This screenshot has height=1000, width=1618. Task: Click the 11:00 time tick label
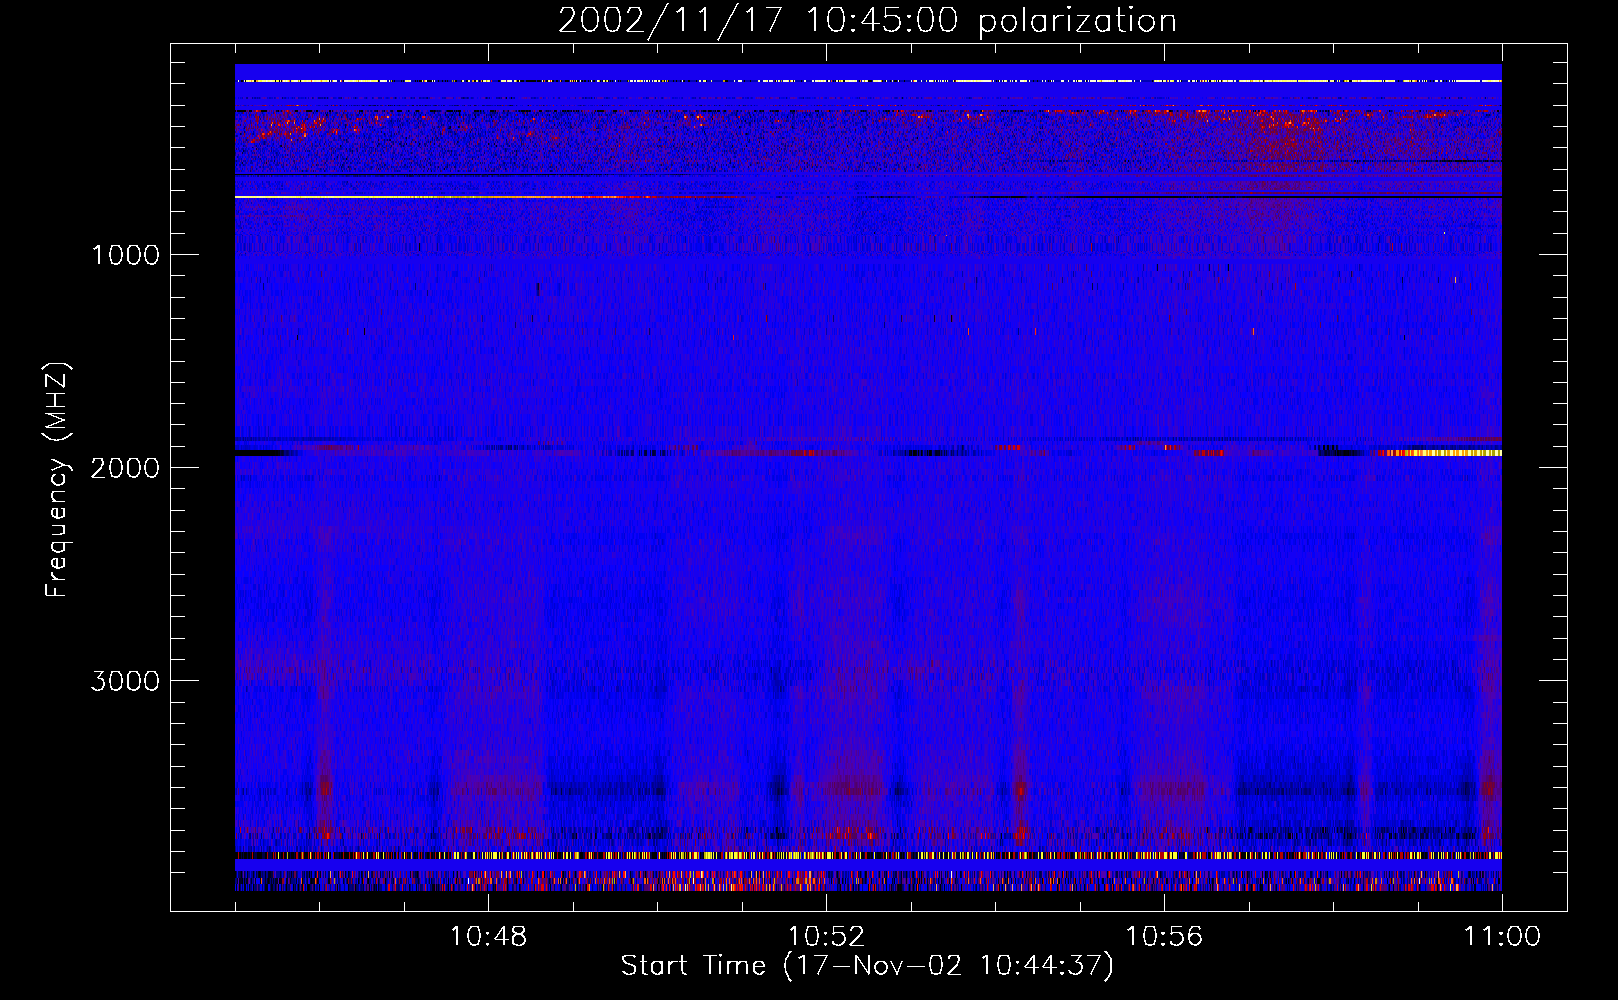pyautogui.click(x=1502, y=937)
